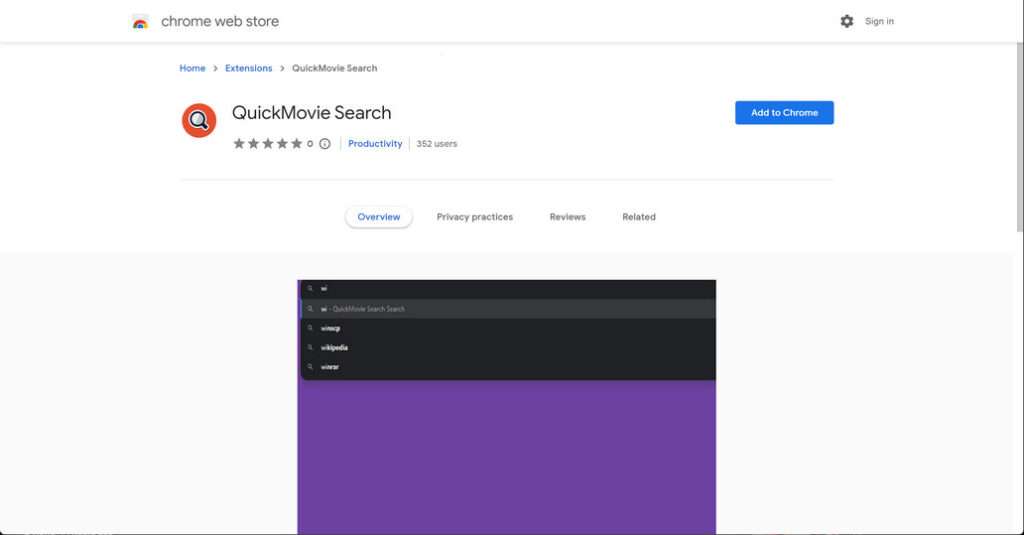
Task: Switch to the Related tab
Action: 639,217
